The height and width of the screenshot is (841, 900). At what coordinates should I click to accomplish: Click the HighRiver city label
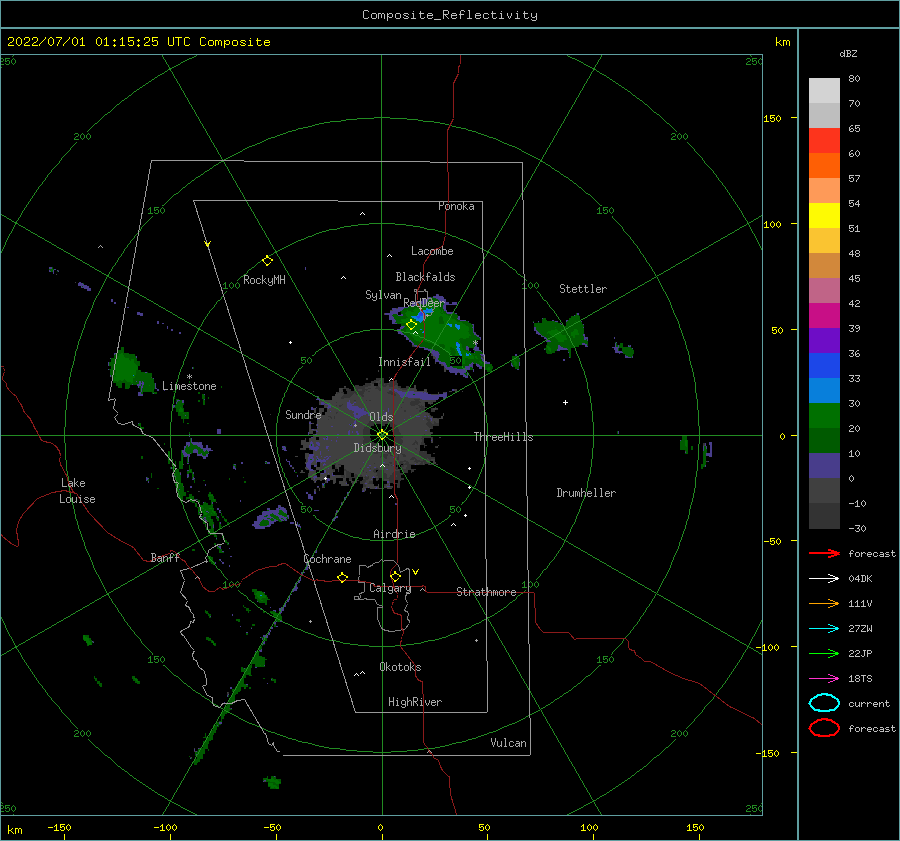pos(415,702)
